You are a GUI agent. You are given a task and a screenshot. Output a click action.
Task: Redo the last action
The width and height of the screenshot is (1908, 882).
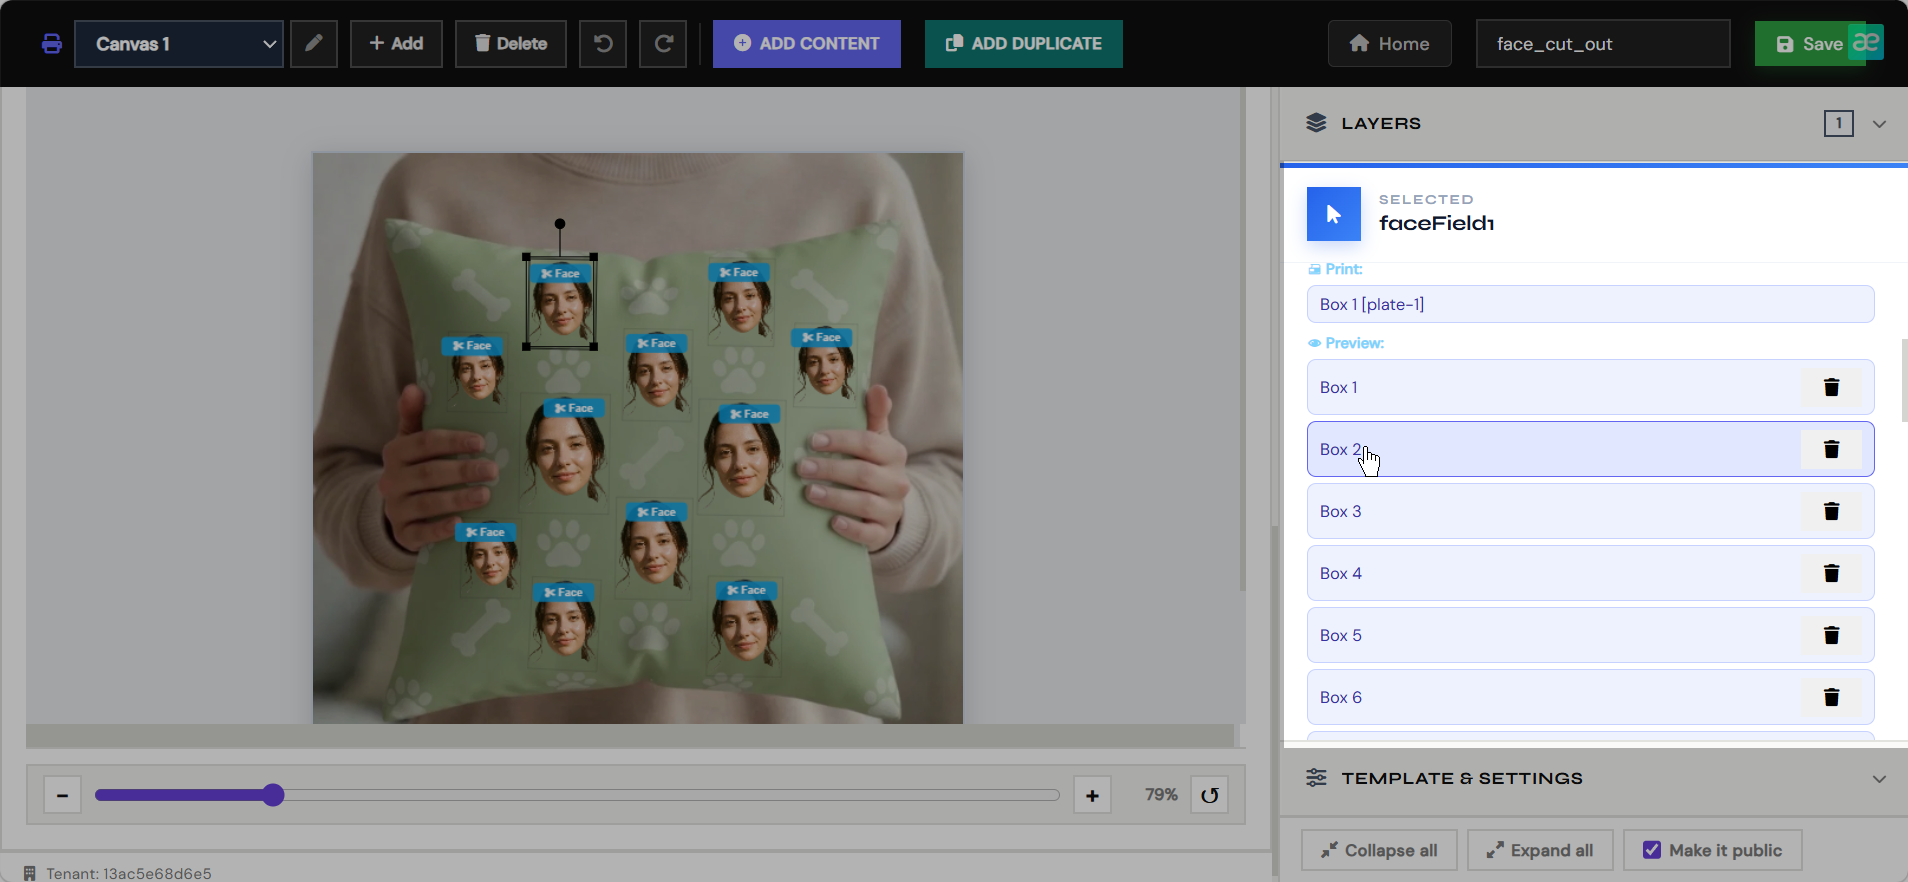663,44
